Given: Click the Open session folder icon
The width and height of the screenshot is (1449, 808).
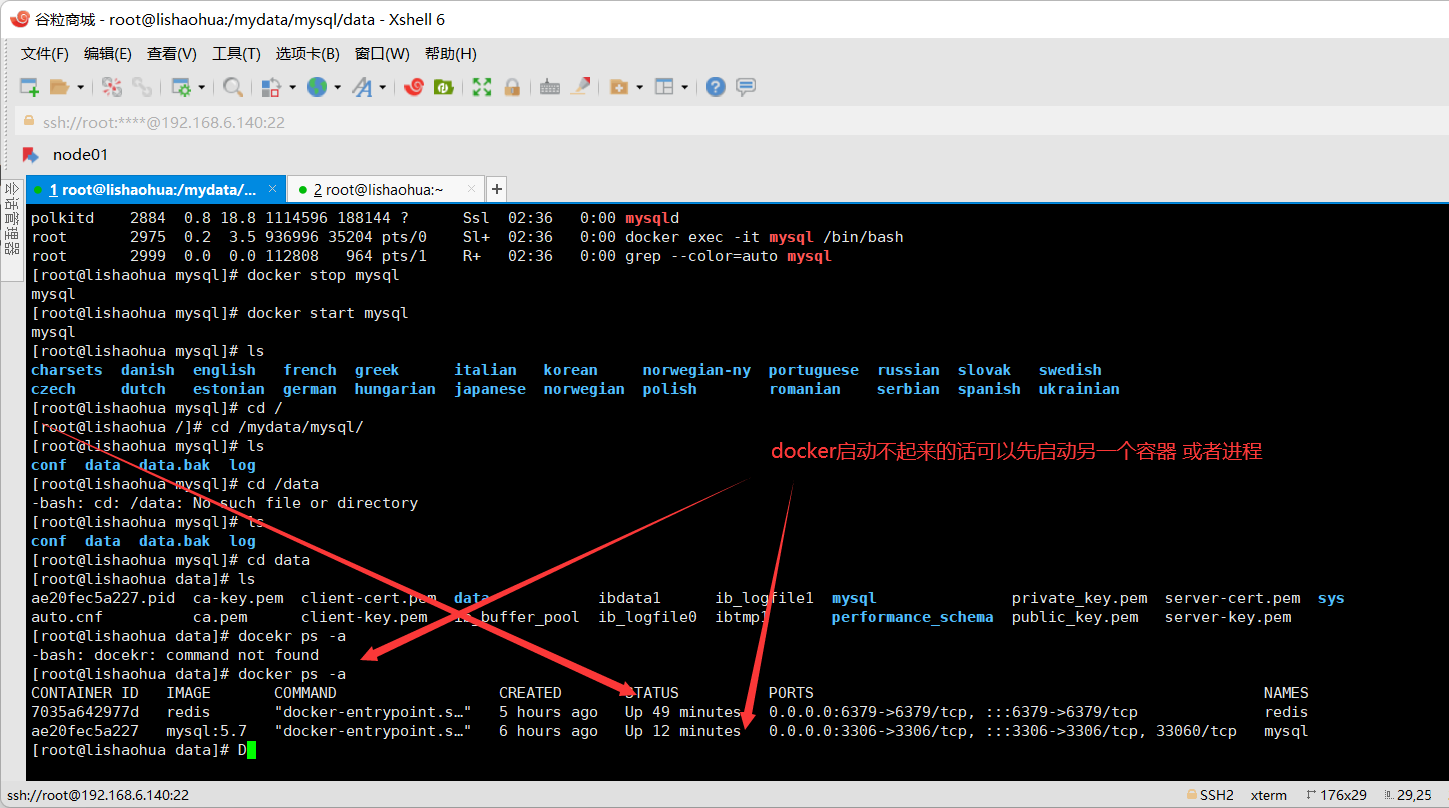Looking at the screenshot, I should pyautogui.click(x=59, y=87).
